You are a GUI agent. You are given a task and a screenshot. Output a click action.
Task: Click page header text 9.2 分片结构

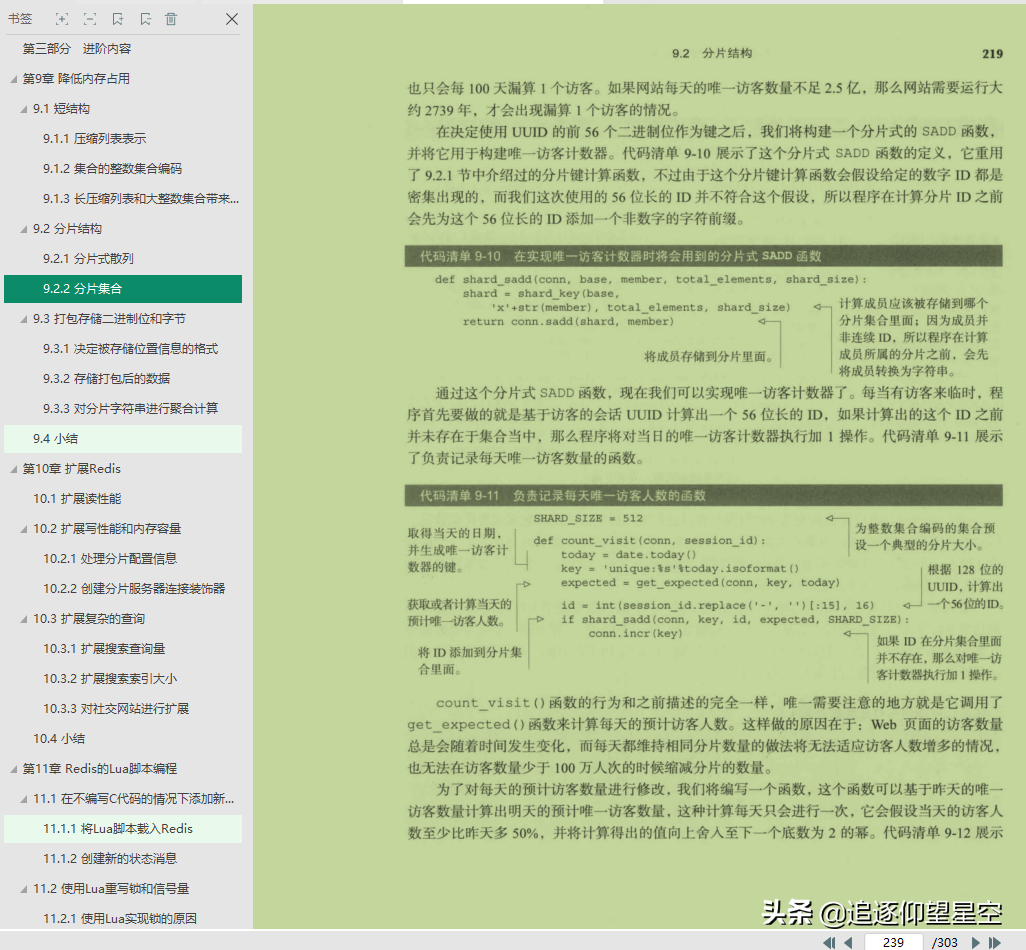(x=712, y=54)
